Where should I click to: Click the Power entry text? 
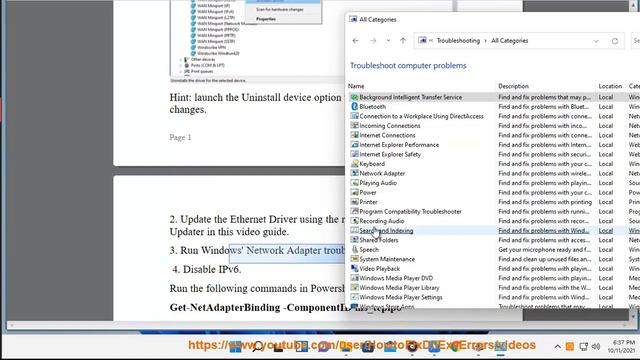pyautogui.click(x=368, y=192)
